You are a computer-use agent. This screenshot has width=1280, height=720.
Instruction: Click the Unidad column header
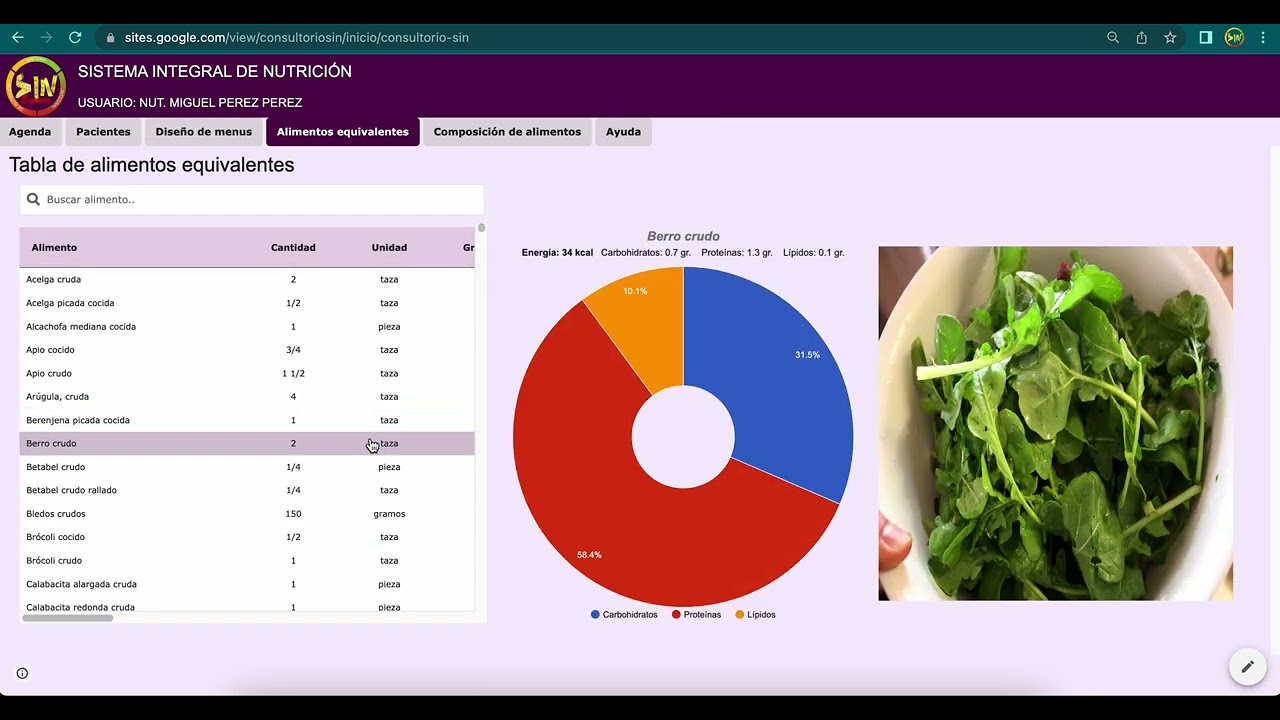click(x=389, y=247)
